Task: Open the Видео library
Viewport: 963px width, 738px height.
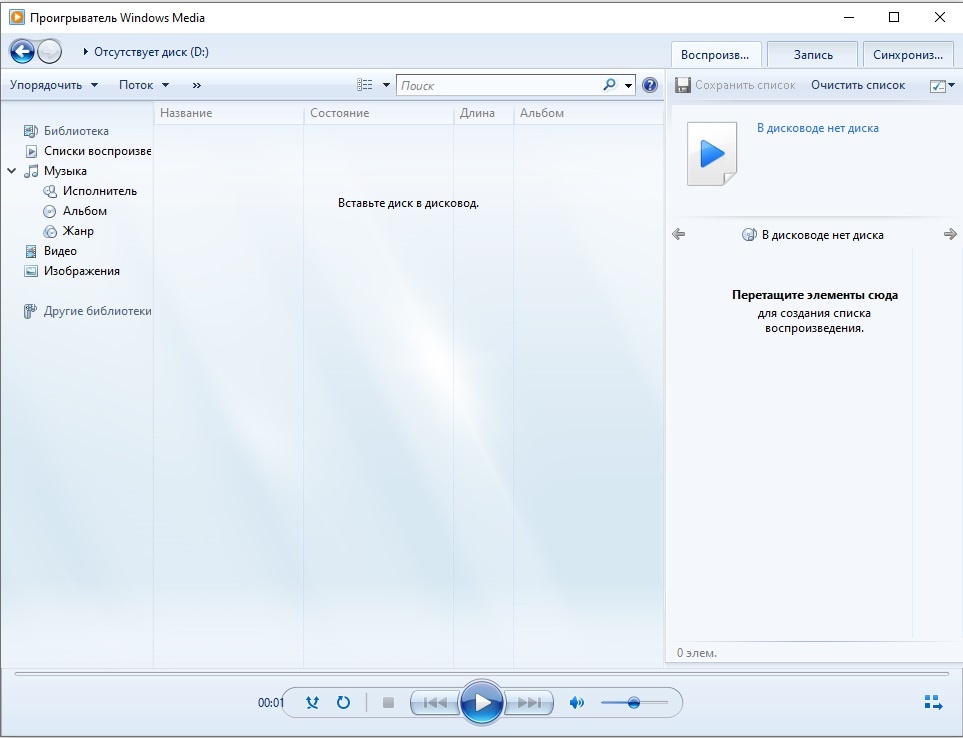Action: pyautogui.click(x=60, y=251)
